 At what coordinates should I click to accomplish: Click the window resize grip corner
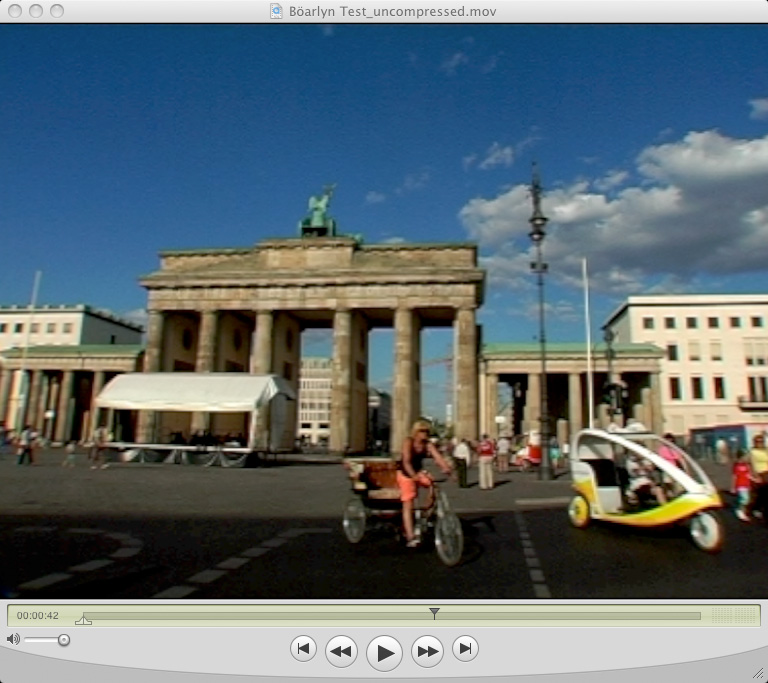(x=758, y=673)
